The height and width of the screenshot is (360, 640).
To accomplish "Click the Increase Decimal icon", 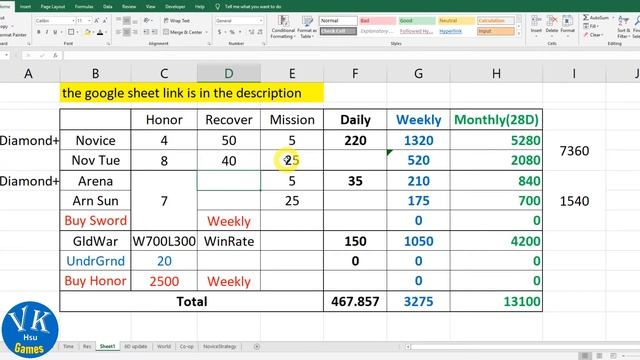I will click(x=251, y=32).
